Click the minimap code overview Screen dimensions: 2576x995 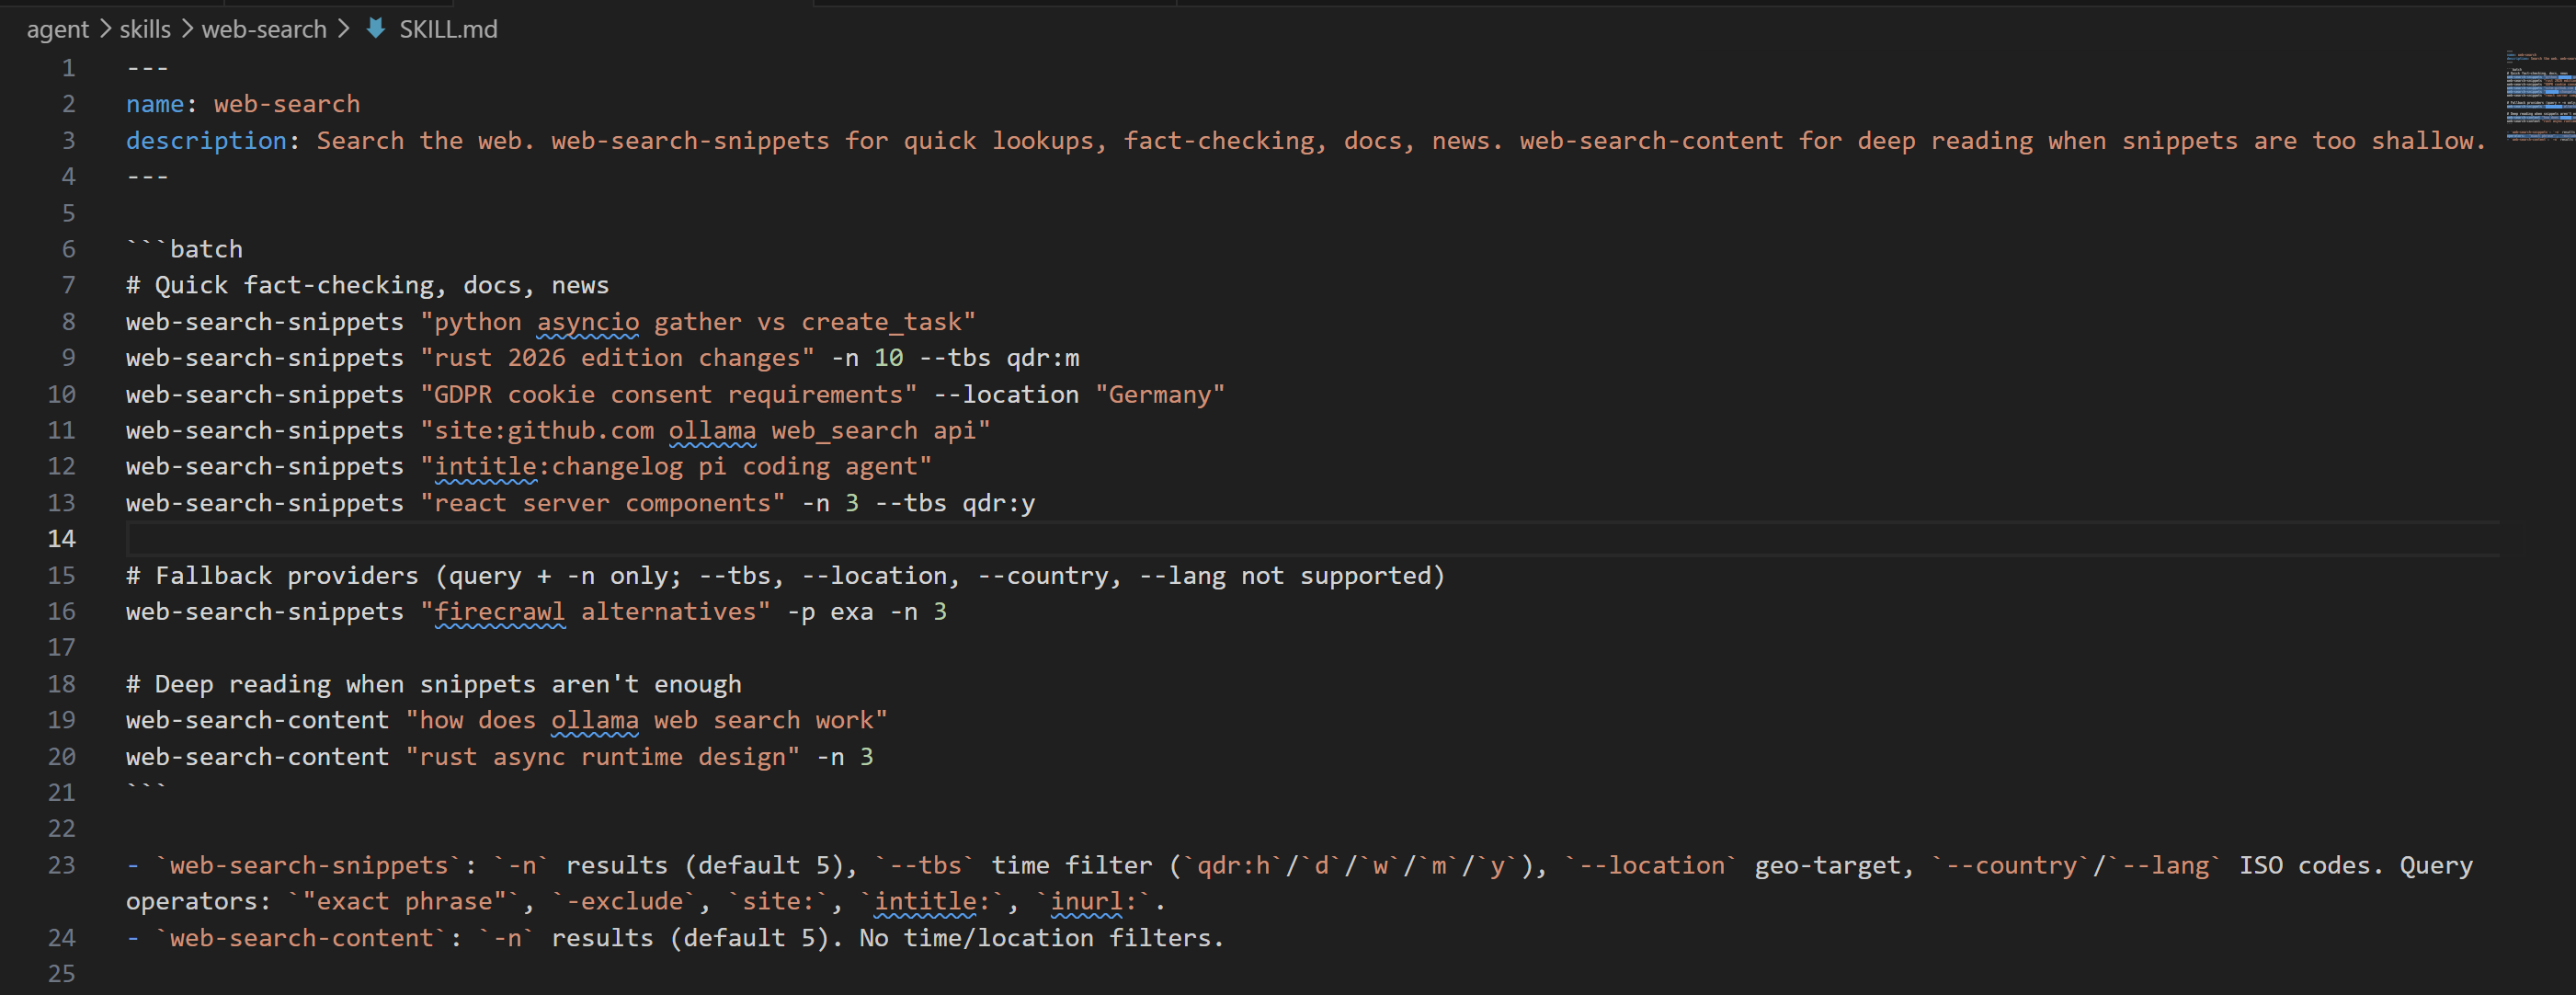coord(2539,96)
